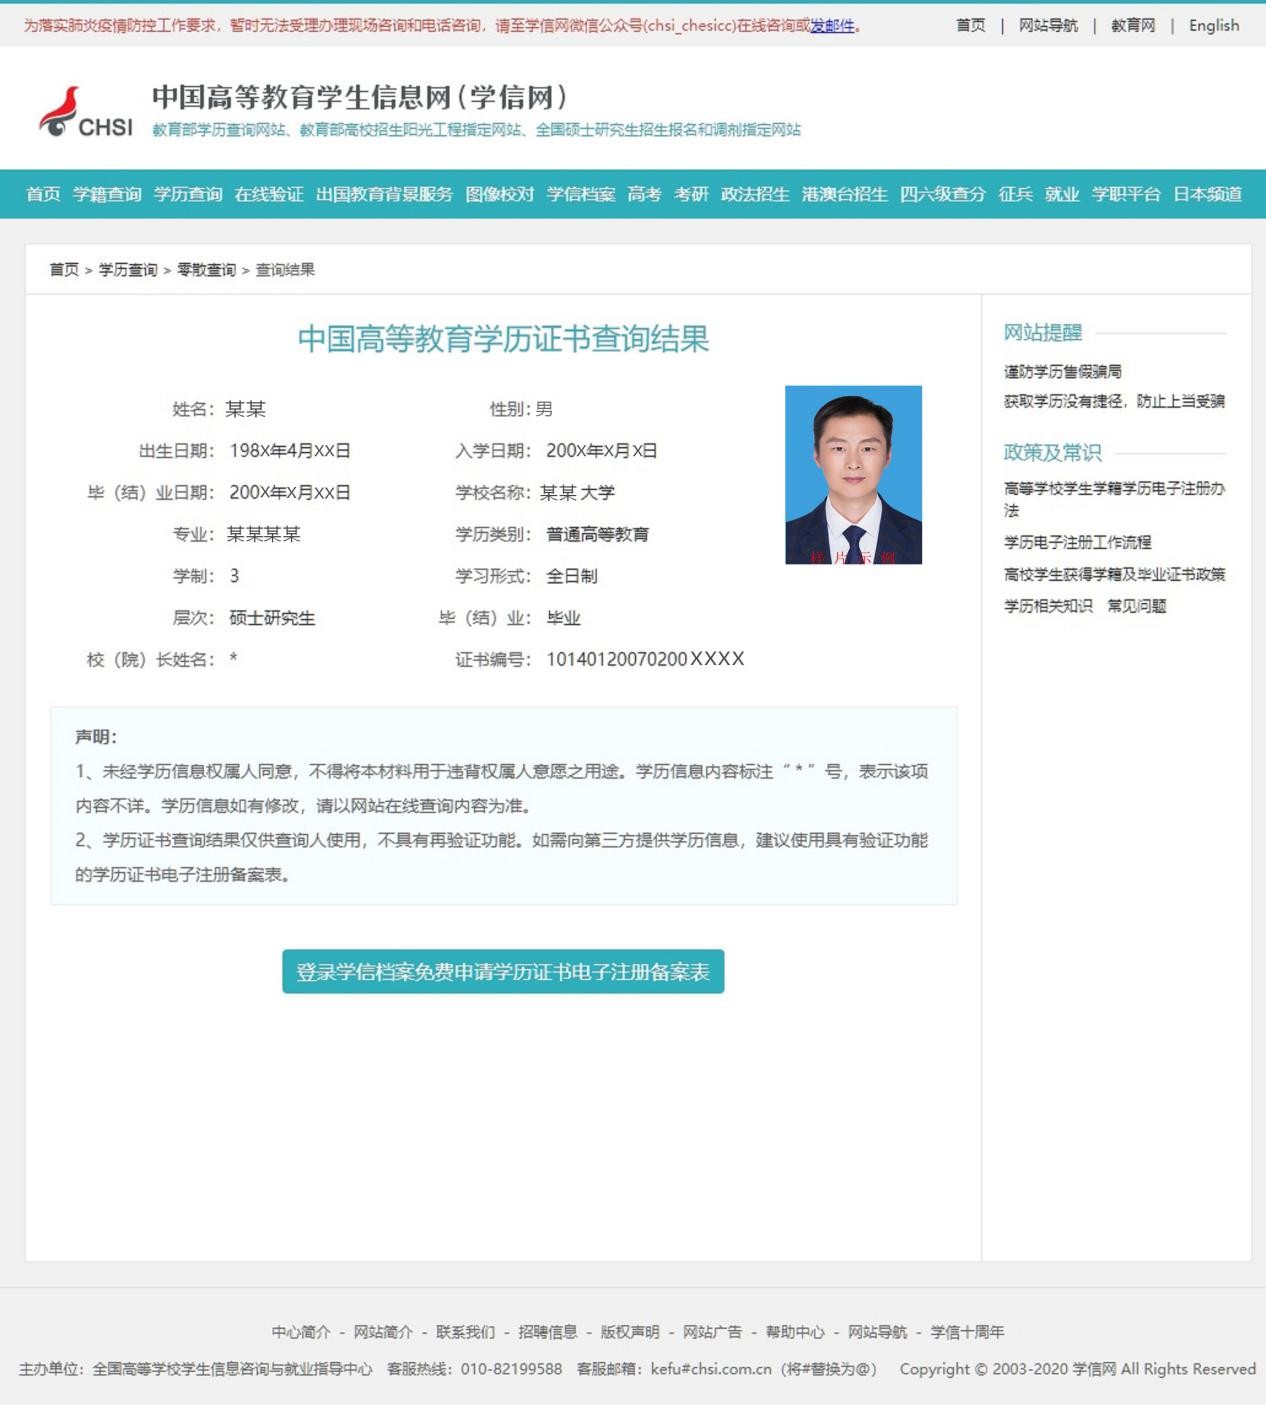
Task: Click the 登录学信档案 application button
Action: pyautogui.click(x=503, y=972)
